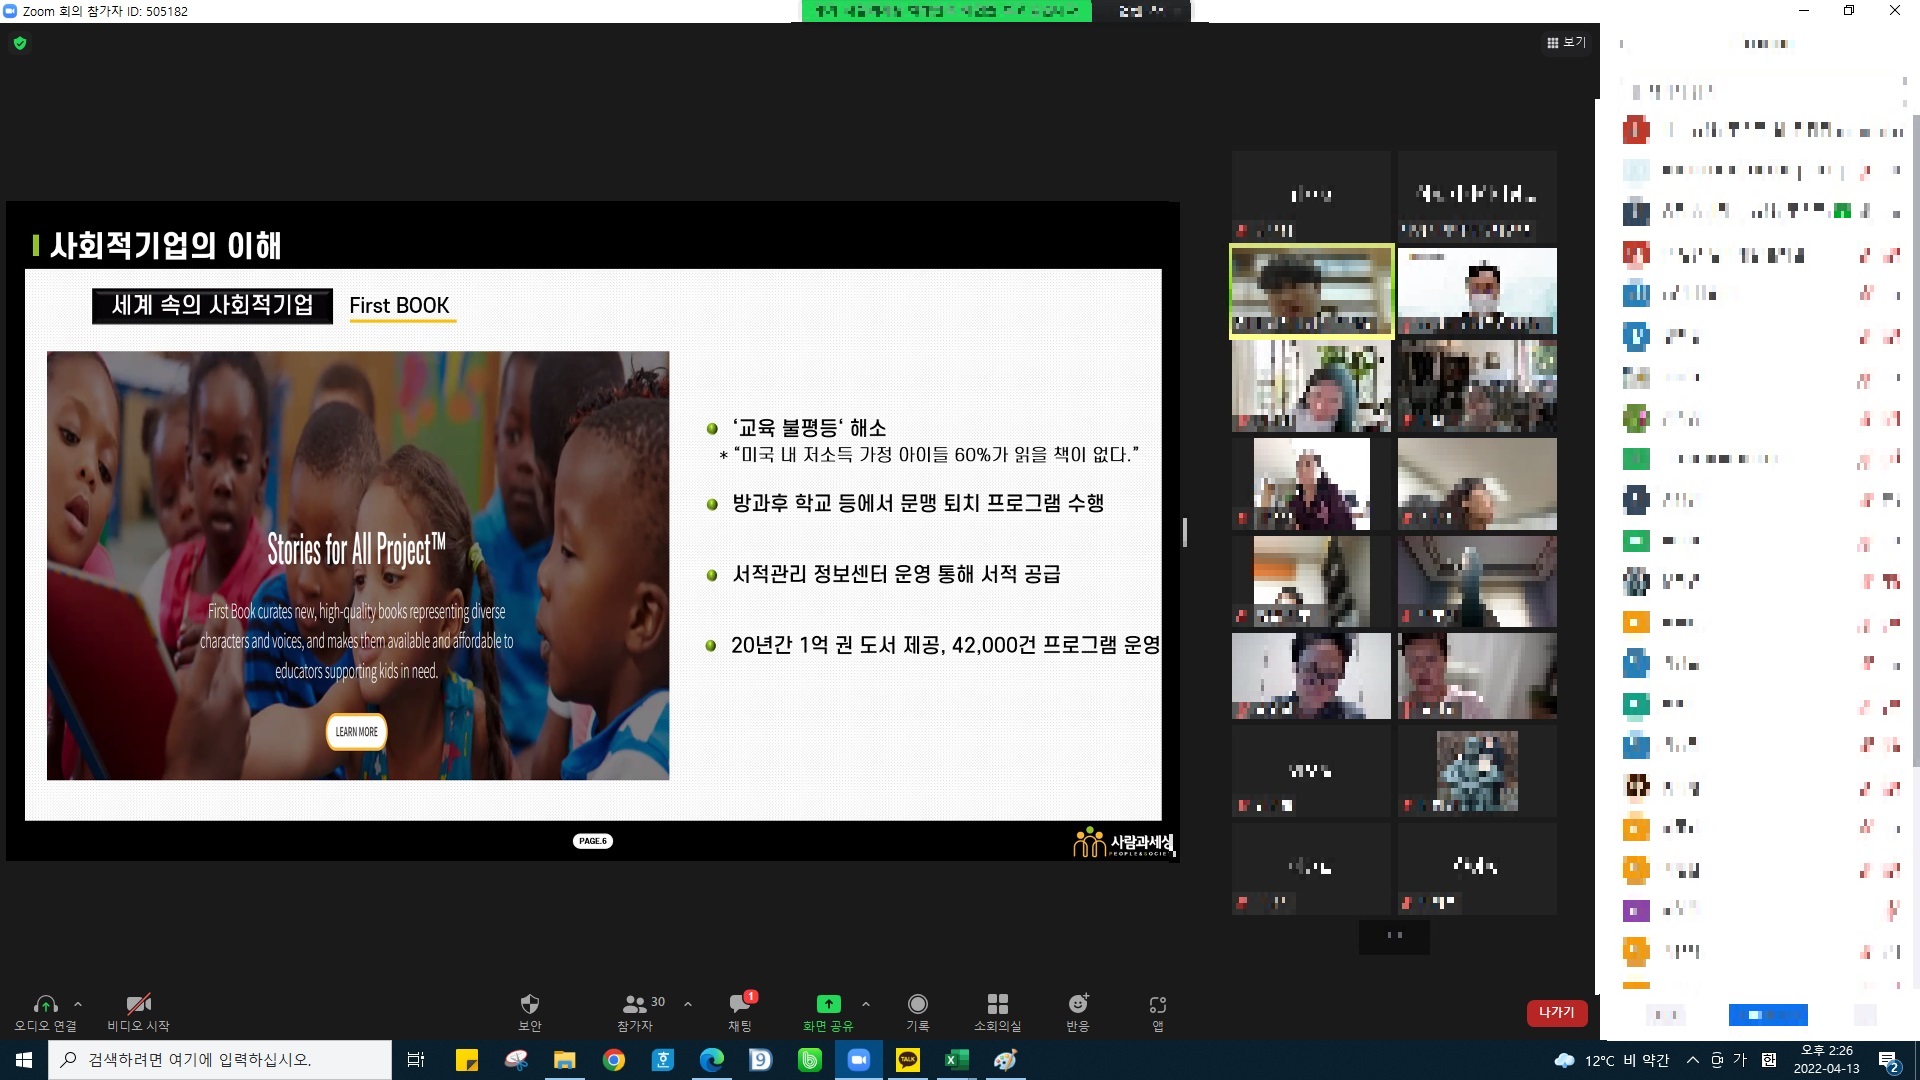This screenshot has width=1920, height=1080.
Task: Toggle the Korean IME 가 language indicator
Action: (1741, 1060)
